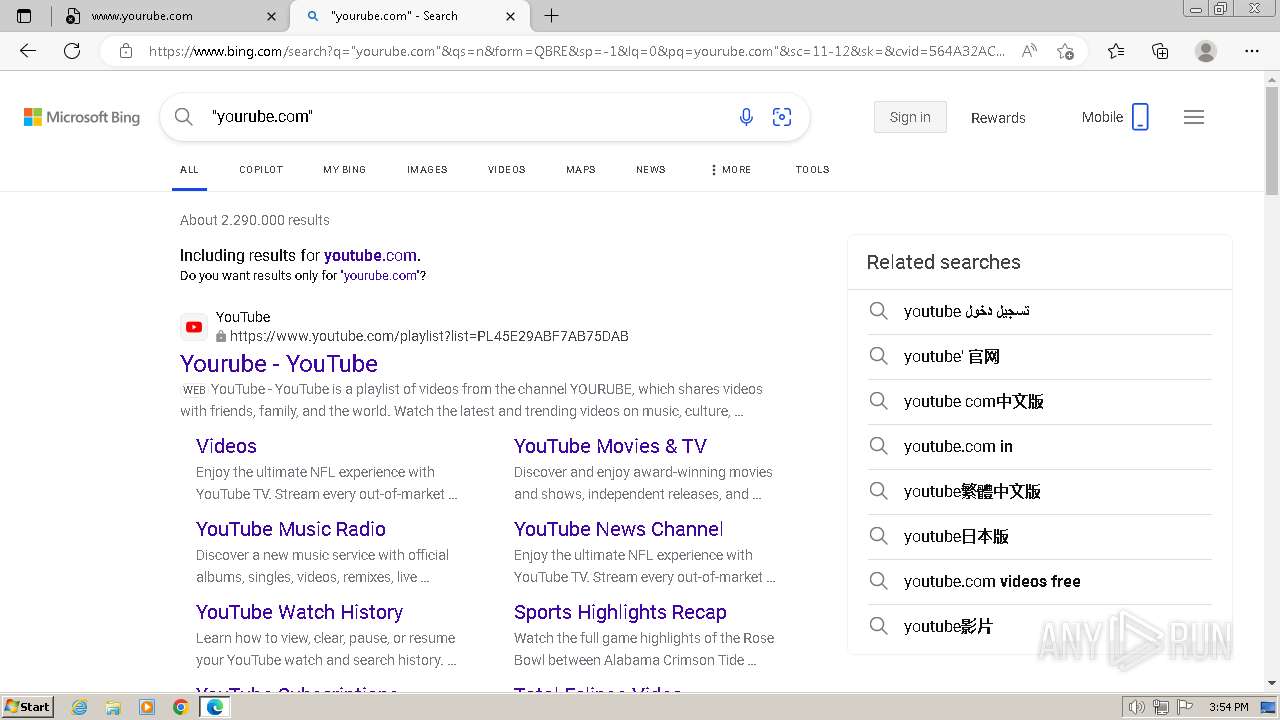Click the volume speaker tray icon
Screen dimensions: 1280x720
(1137, 707)
